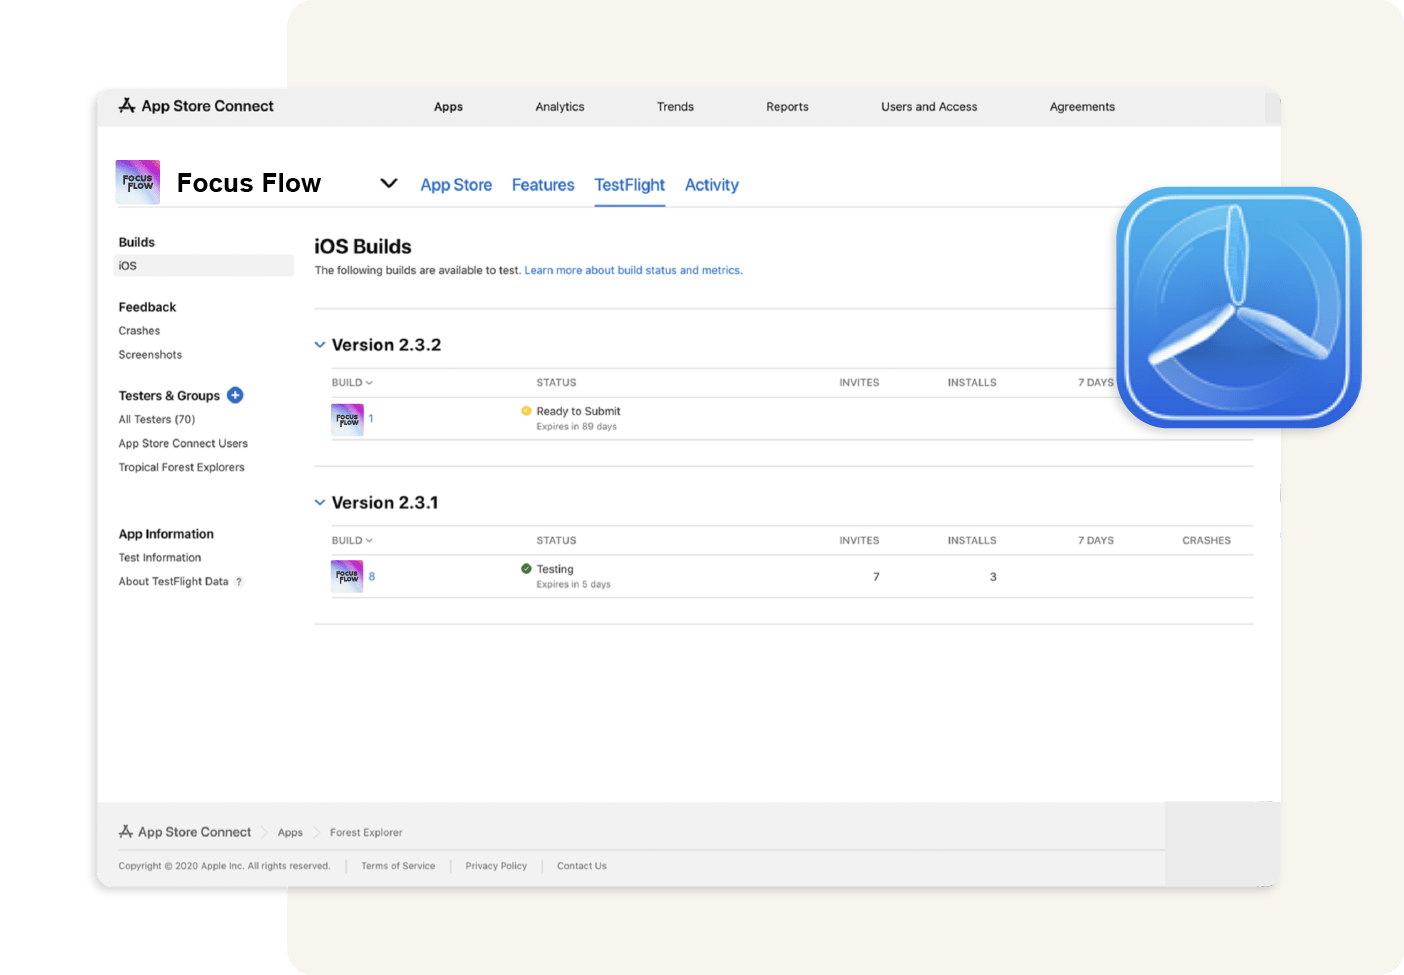Open Apps in the top navigation
The image size is (1404, 975).
(x=448, y=107)
